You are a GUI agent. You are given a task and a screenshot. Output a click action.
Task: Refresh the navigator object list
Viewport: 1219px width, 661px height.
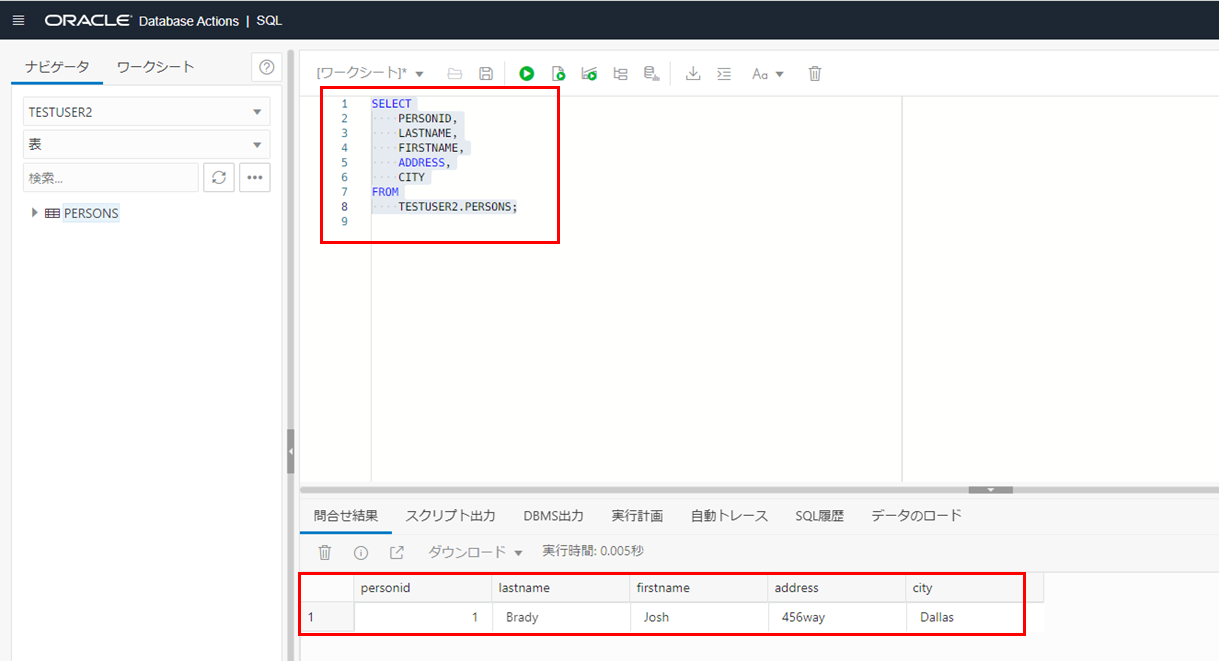pos(219,177)
